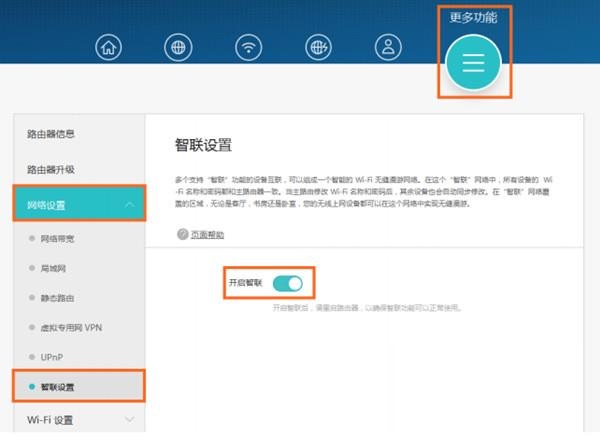The width and height of the screenshot is (600, 436).
Task: Open the 页面帮助 link
Action: (x=207, y=234)
